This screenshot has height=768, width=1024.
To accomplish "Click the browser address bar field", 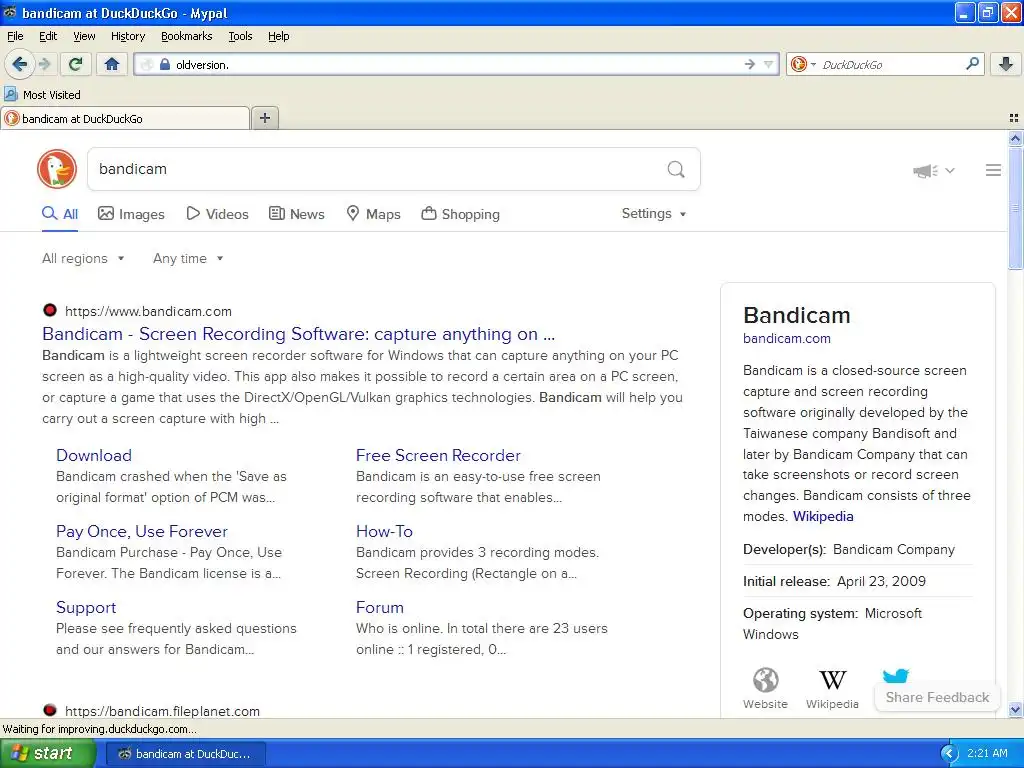I will coord(457,64).
